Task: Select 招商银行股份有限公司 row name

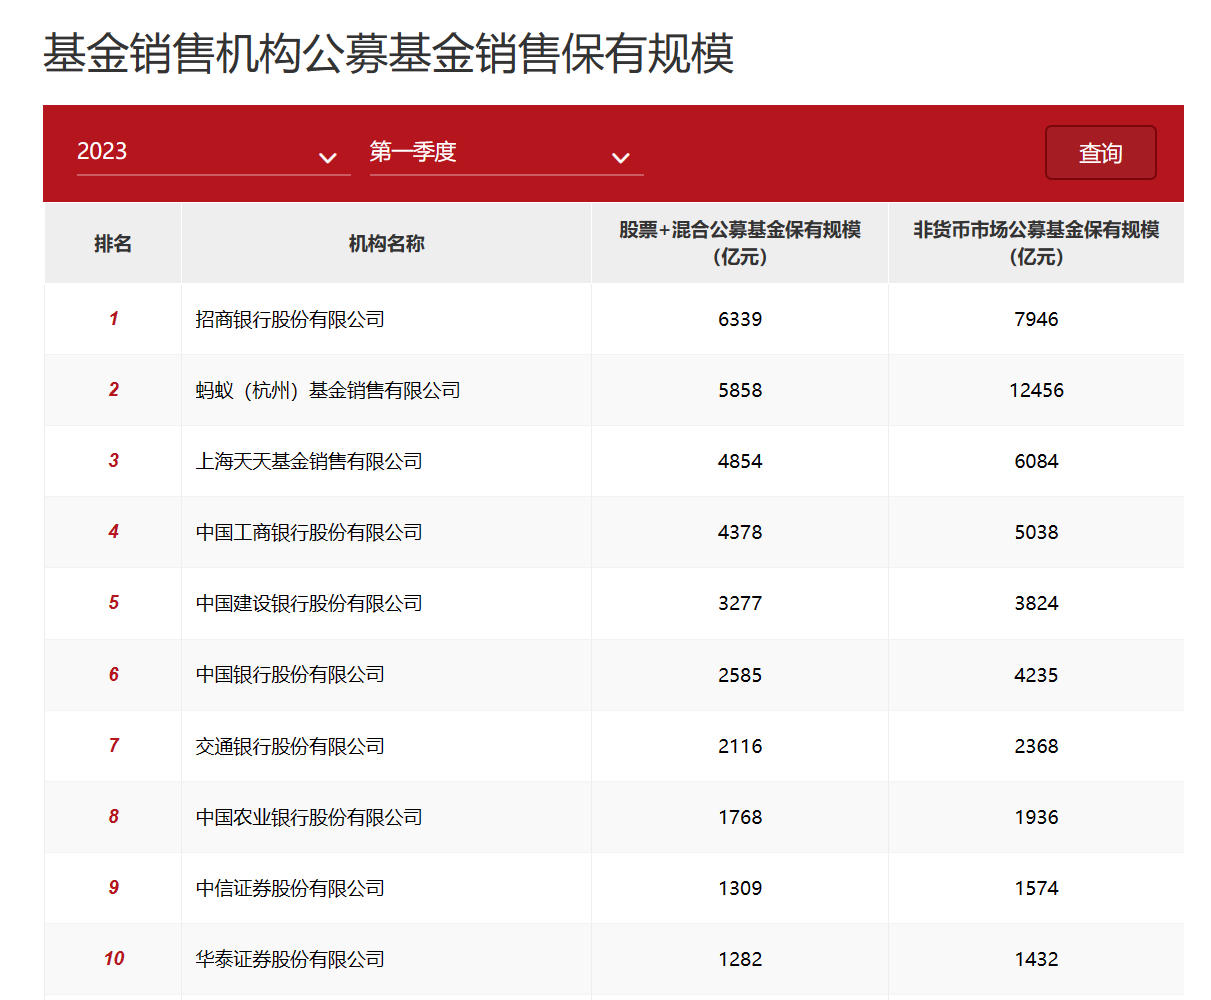Action: pos(290,320)
